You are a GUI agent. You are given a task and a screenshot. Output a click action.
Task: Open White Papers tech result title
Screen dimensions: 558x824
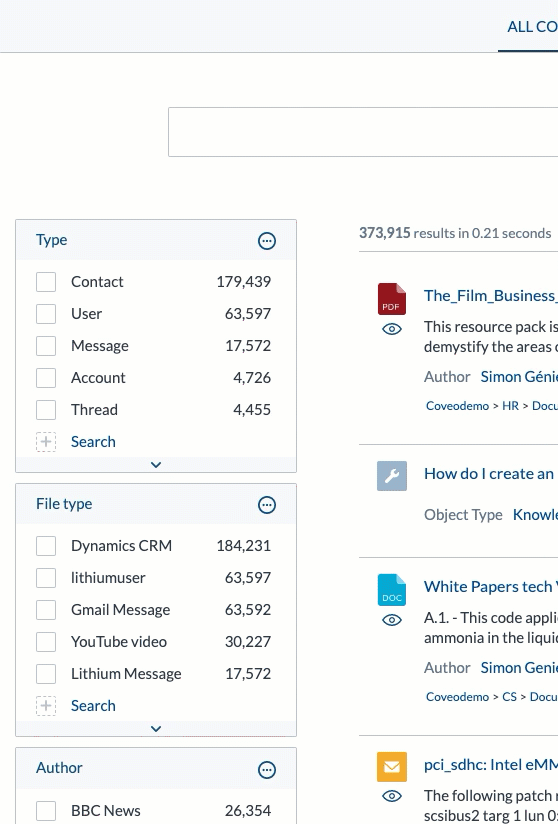click(x=491, y=586)
